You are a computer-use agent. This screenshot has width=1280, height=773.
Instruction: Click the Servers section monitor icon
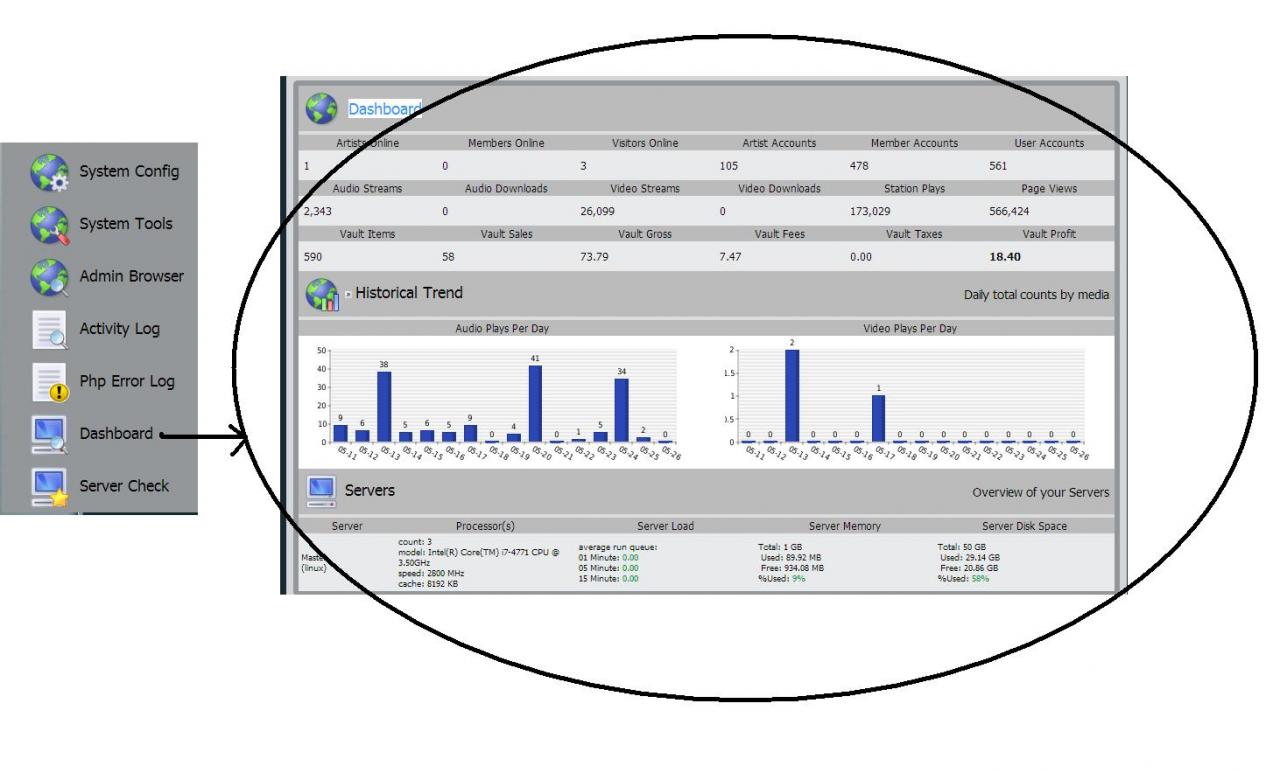[x=321, y=491]
